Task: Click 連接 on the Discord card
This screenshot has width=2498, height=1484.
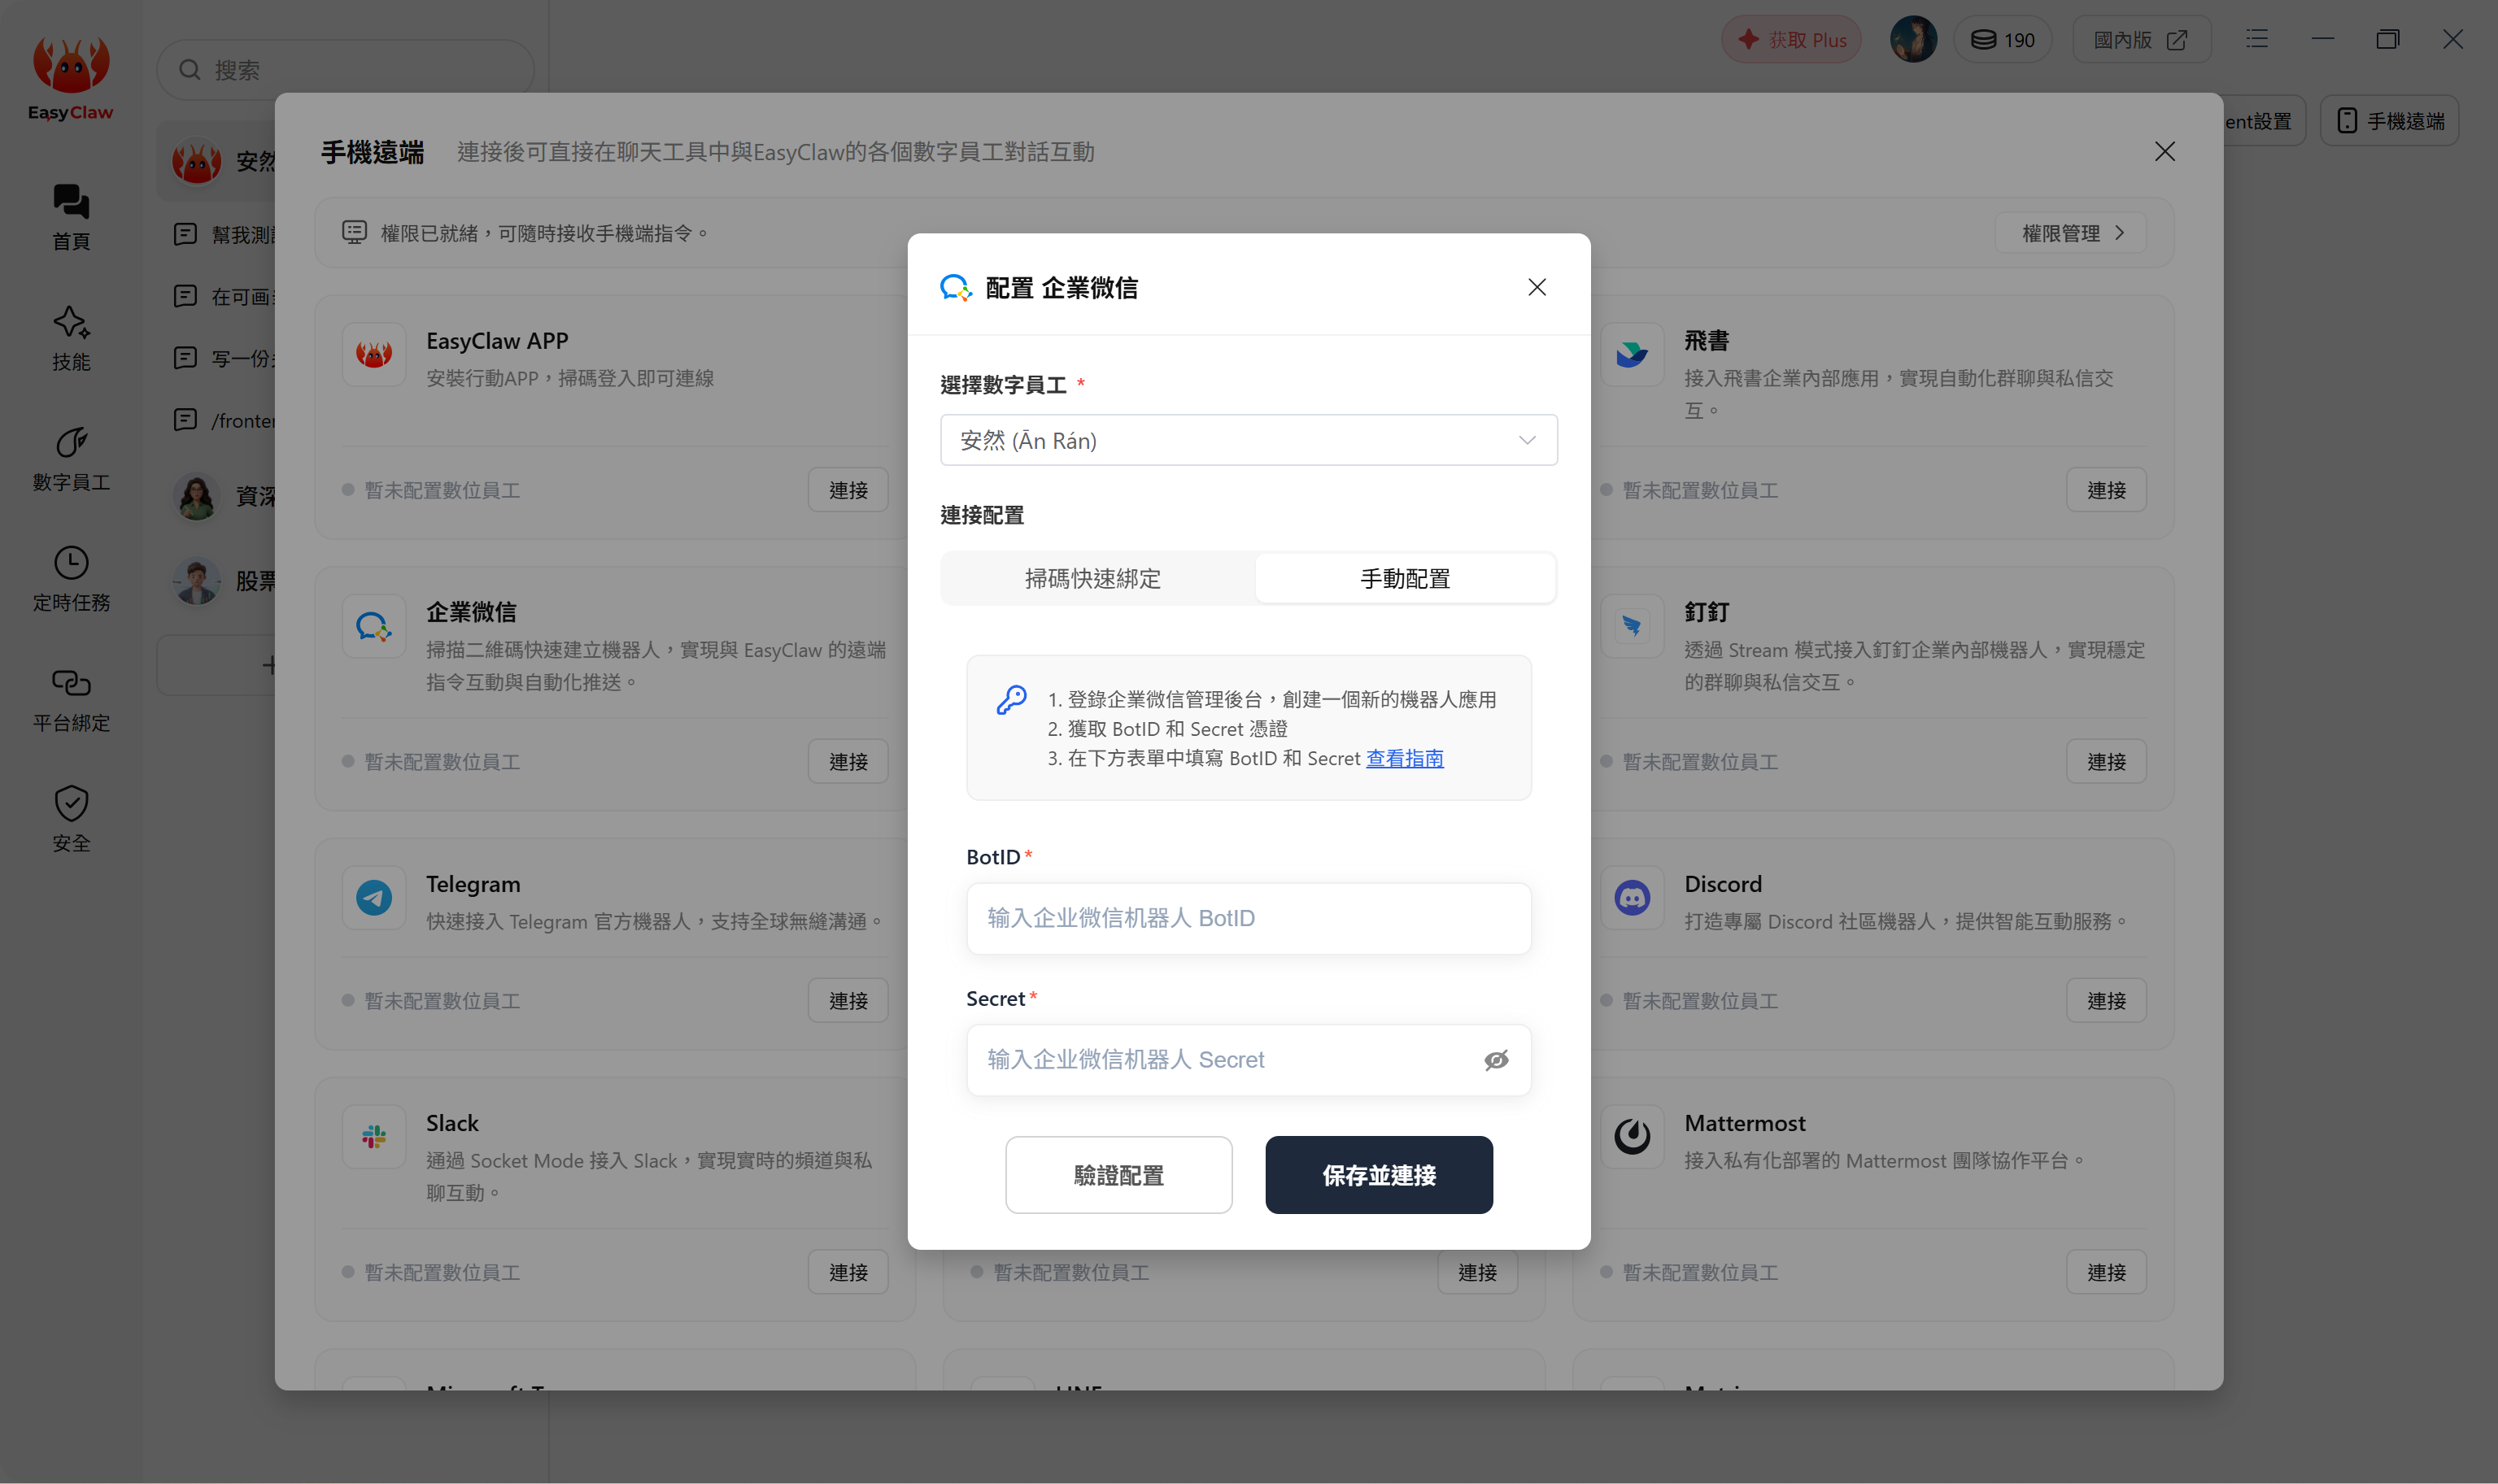Action: click(x=2105, y=1001)
